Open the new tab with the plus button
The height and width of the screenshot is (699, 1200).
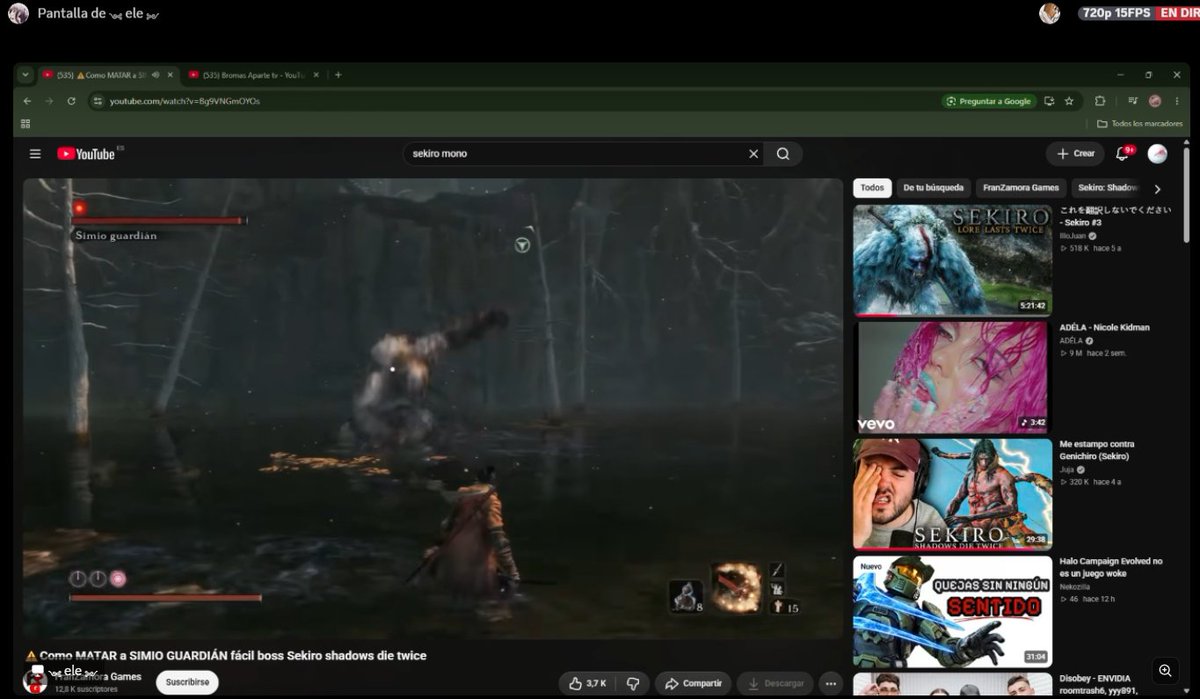coord(338,75)
